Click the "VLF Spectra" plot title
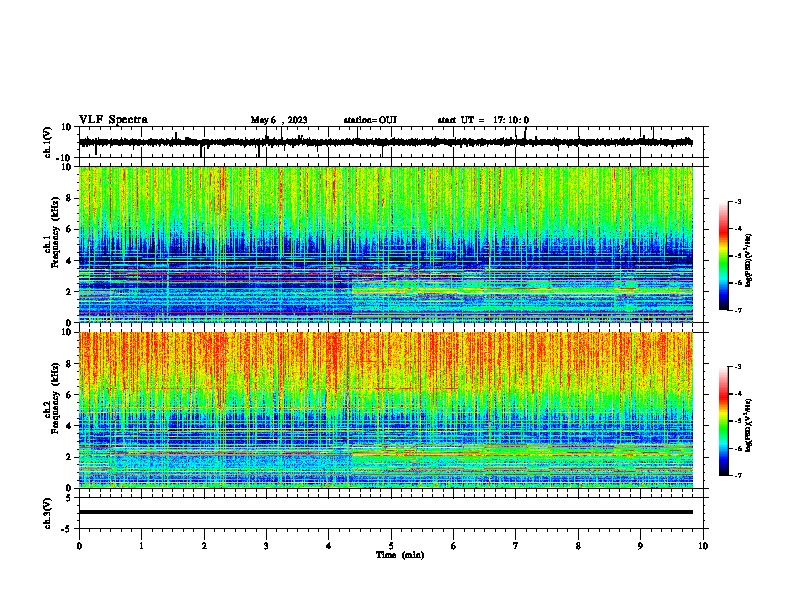 pos(113,120)
